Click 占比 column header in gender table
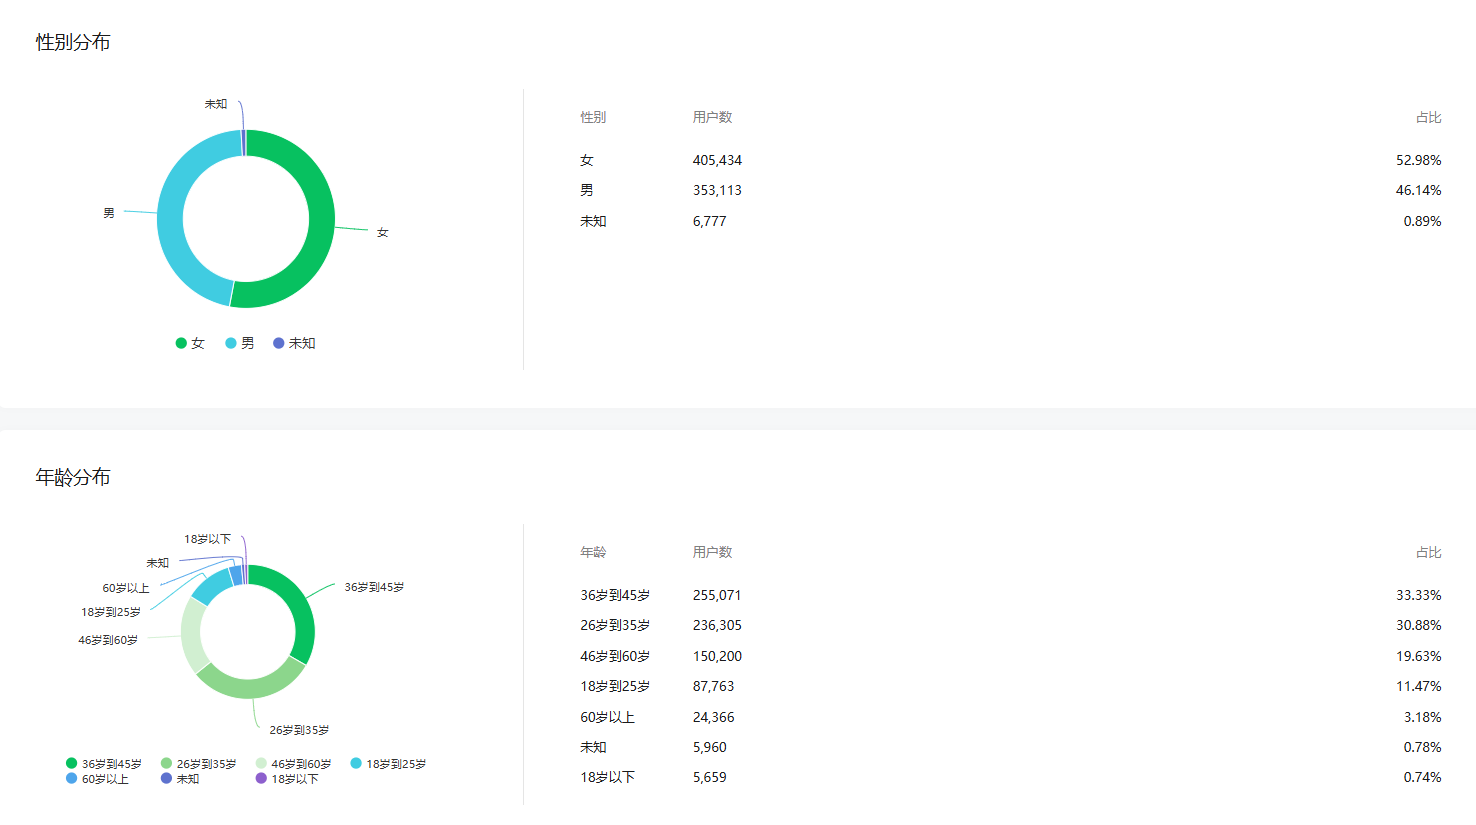 pyautogui.click(x=1428, y=117)
